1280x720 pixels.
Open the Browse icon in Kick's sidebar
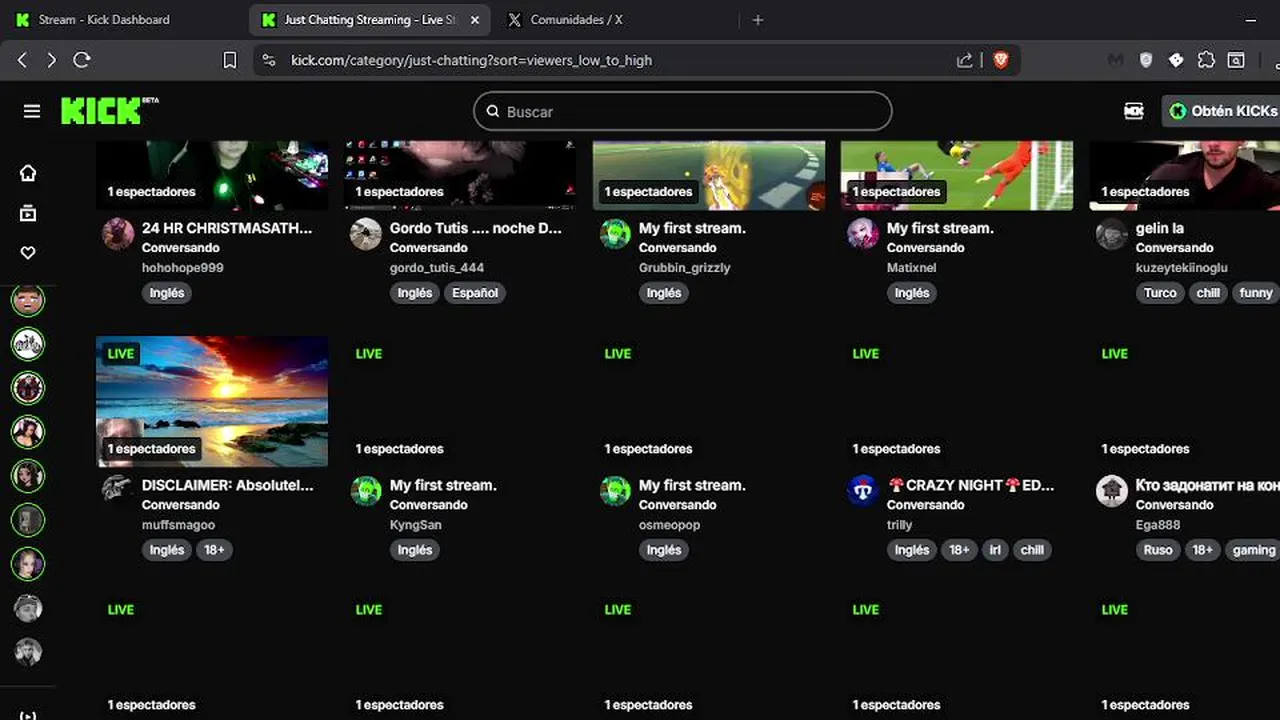(x=28, y=213)
